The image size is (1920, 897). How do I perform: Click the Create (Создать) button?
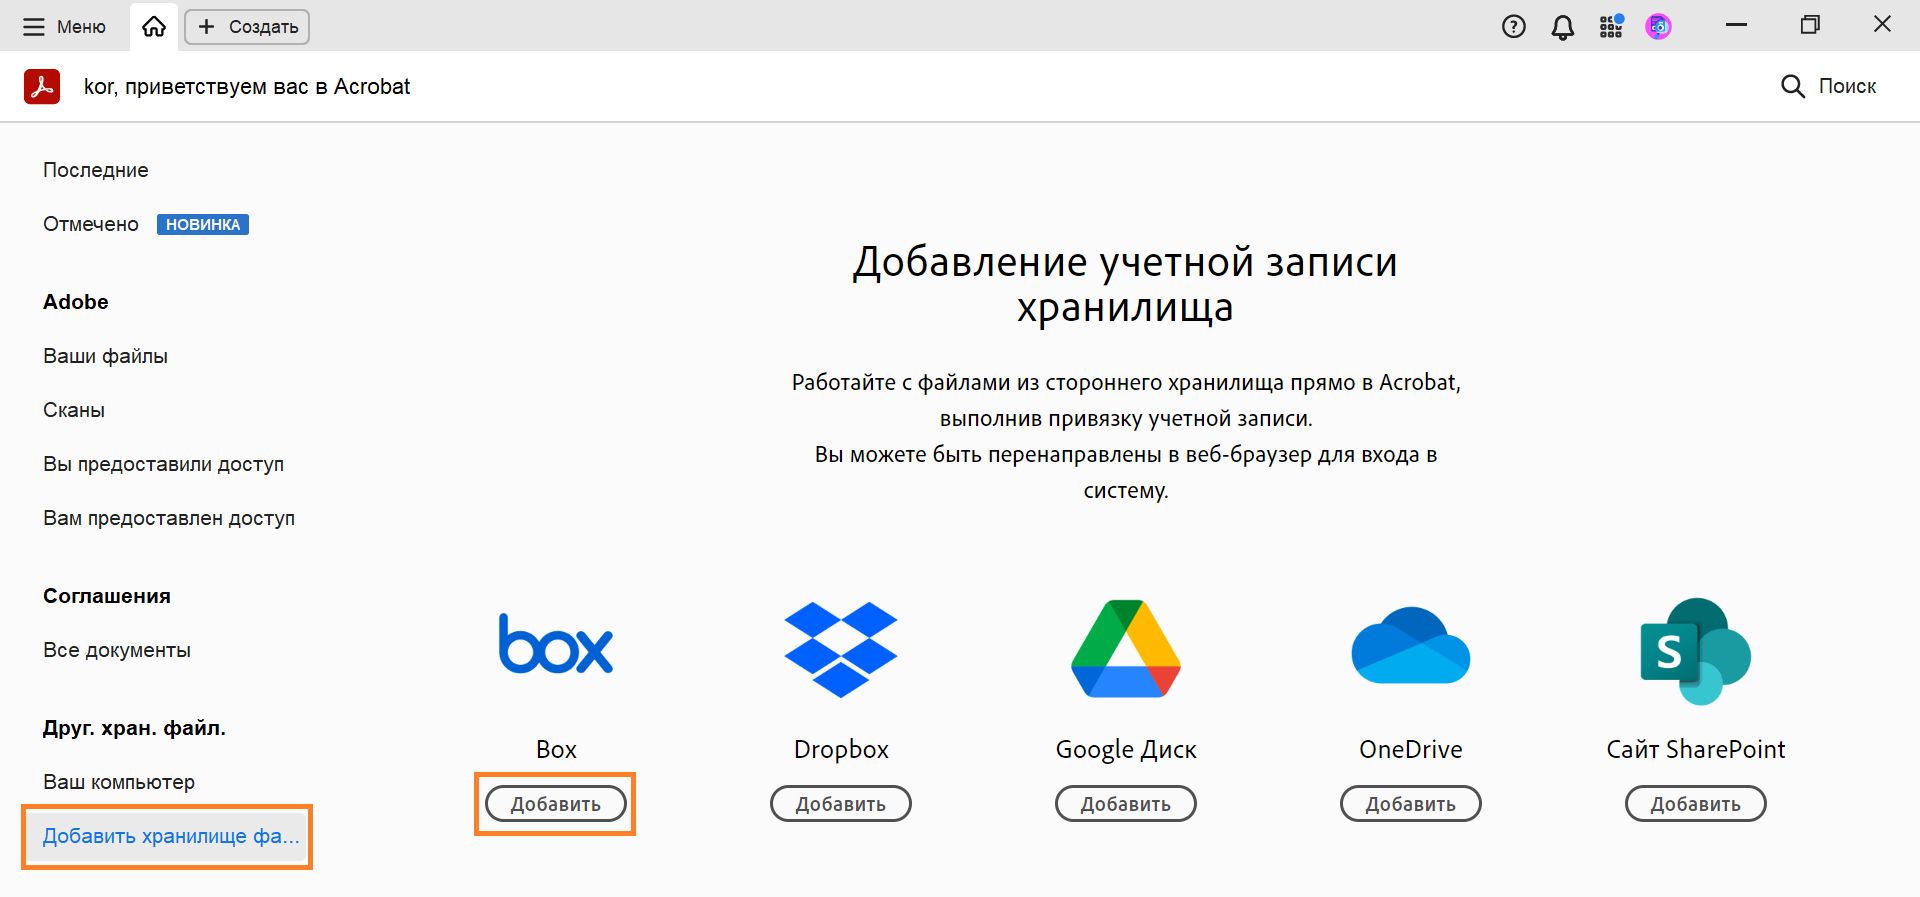point(247,27)
